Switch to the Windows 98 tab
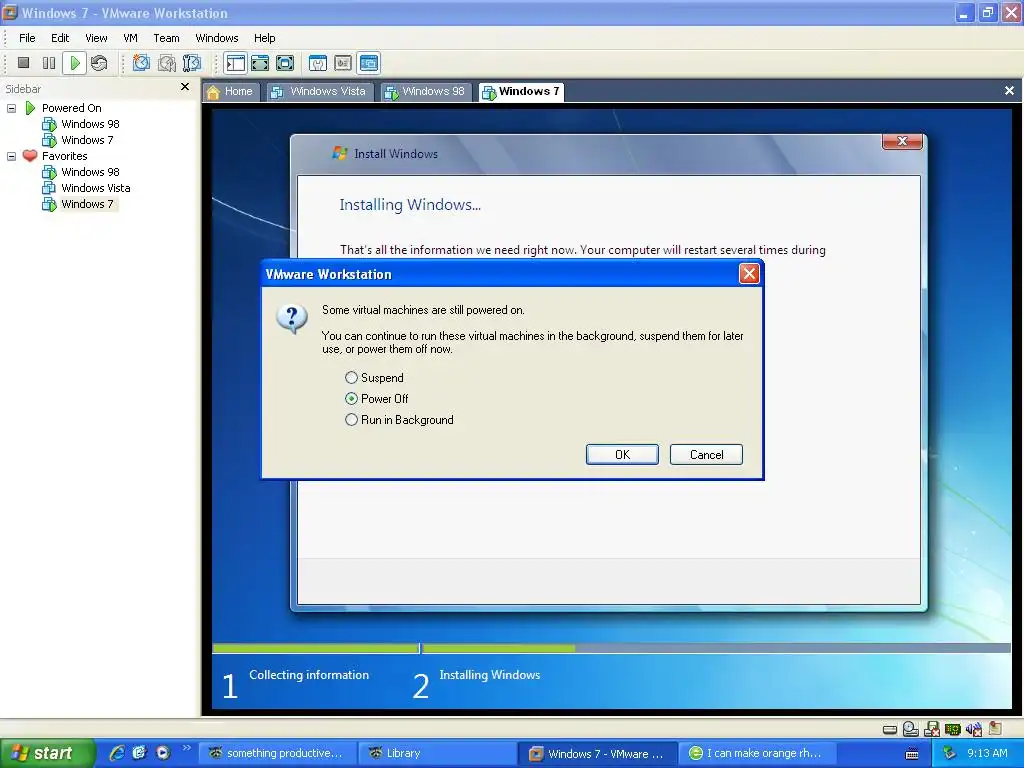The height and width of the screenshot is (768, 1024). coord(426,91)
